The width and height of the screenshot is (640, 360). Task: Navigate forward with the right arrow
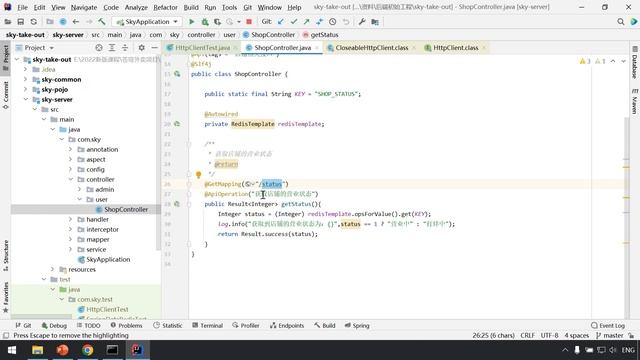(x=89, y=22)
